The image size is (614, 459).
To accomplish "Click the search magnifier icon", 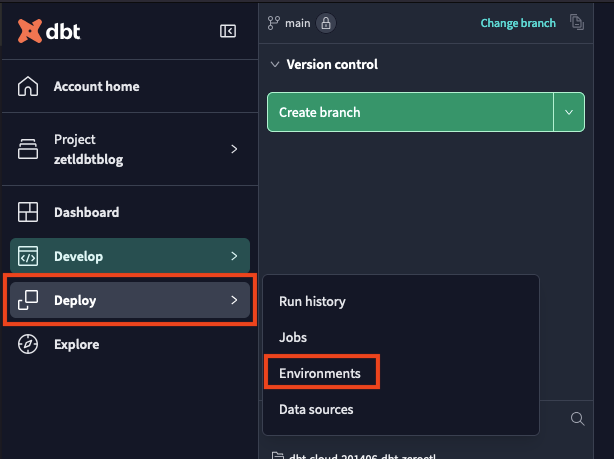I will (x=577, y=419).
